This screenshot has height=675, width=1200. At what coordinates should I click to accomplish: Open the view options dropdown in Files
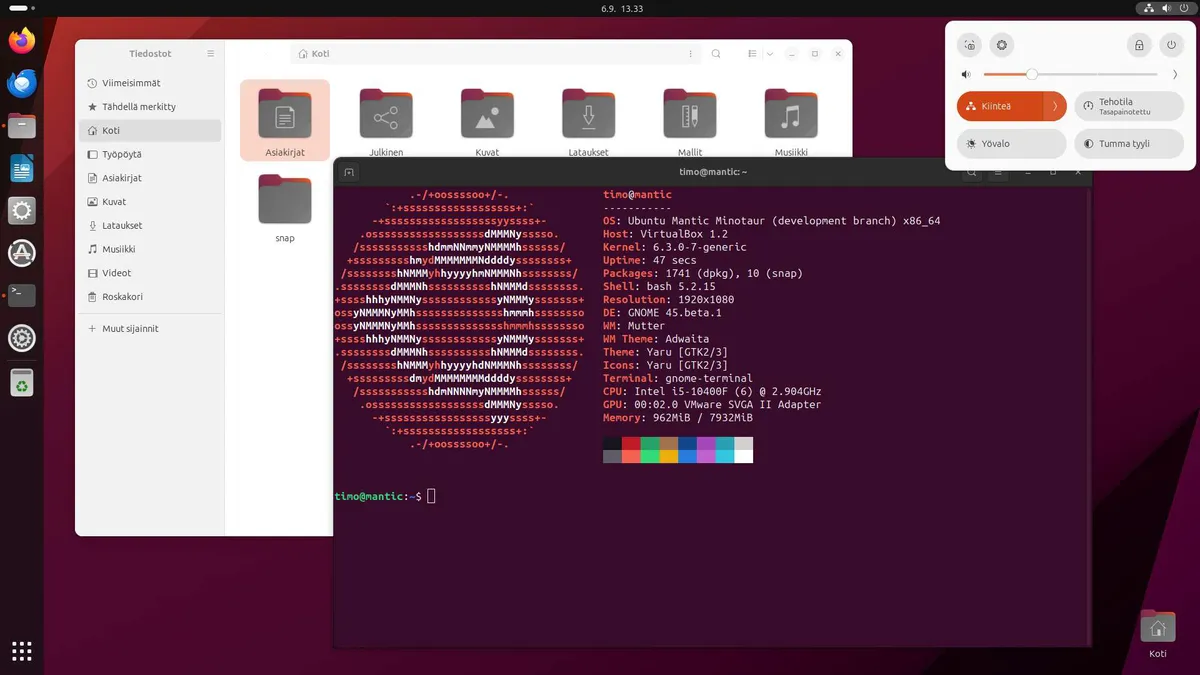click(768, 53)
